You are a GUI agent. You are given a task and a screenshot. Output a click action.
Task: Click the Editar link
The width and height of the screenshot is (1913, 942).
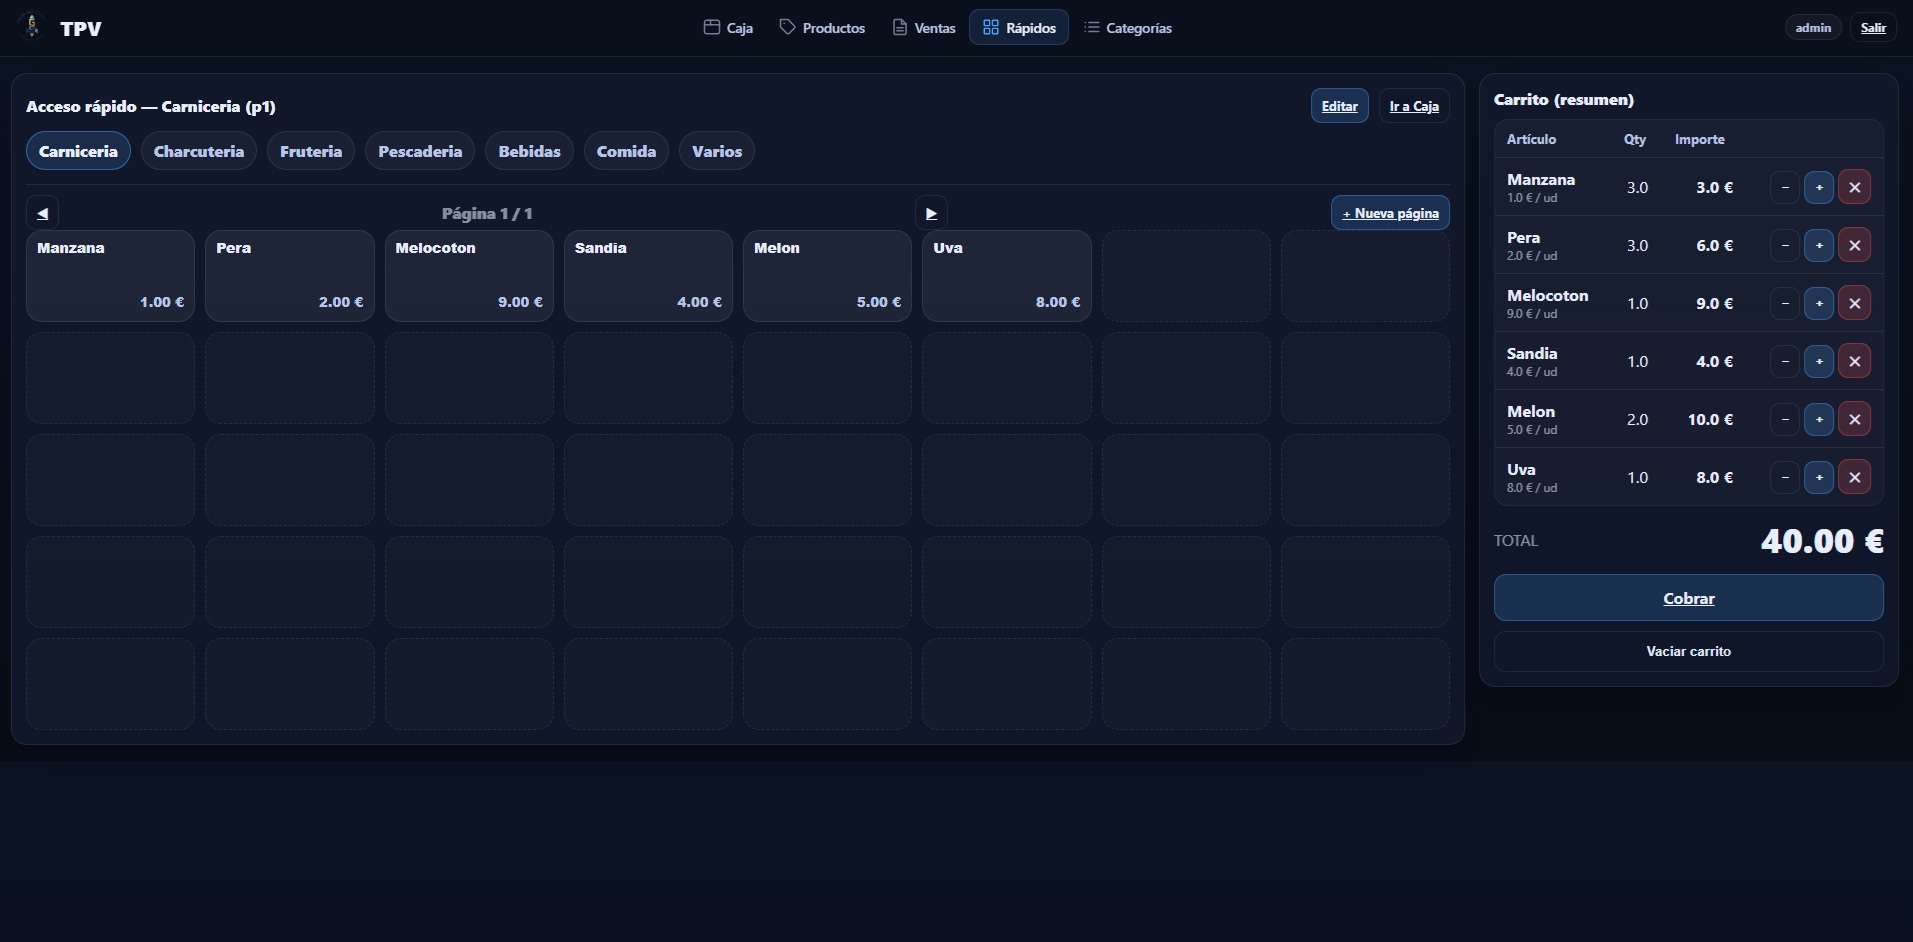1339,105
